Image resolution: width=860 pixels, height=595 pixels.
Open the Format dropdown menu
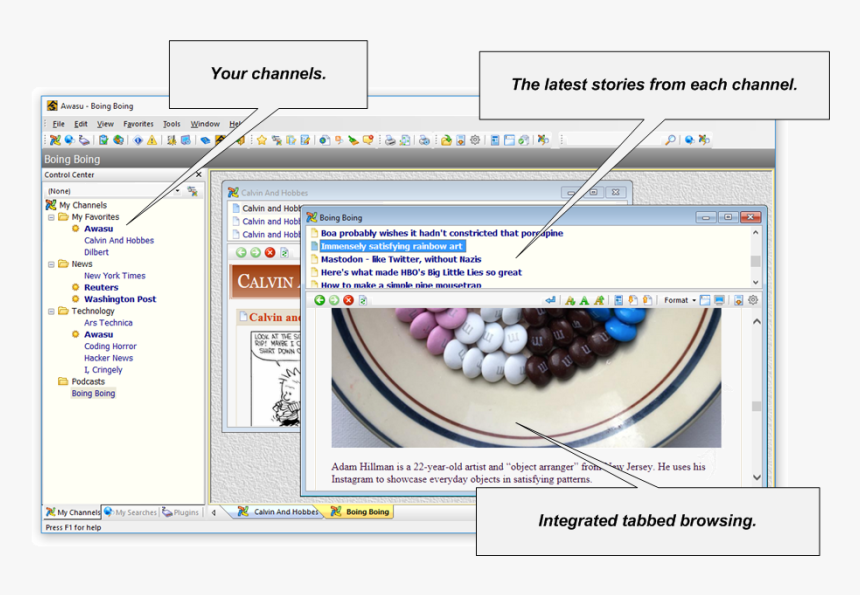point(680,300)
